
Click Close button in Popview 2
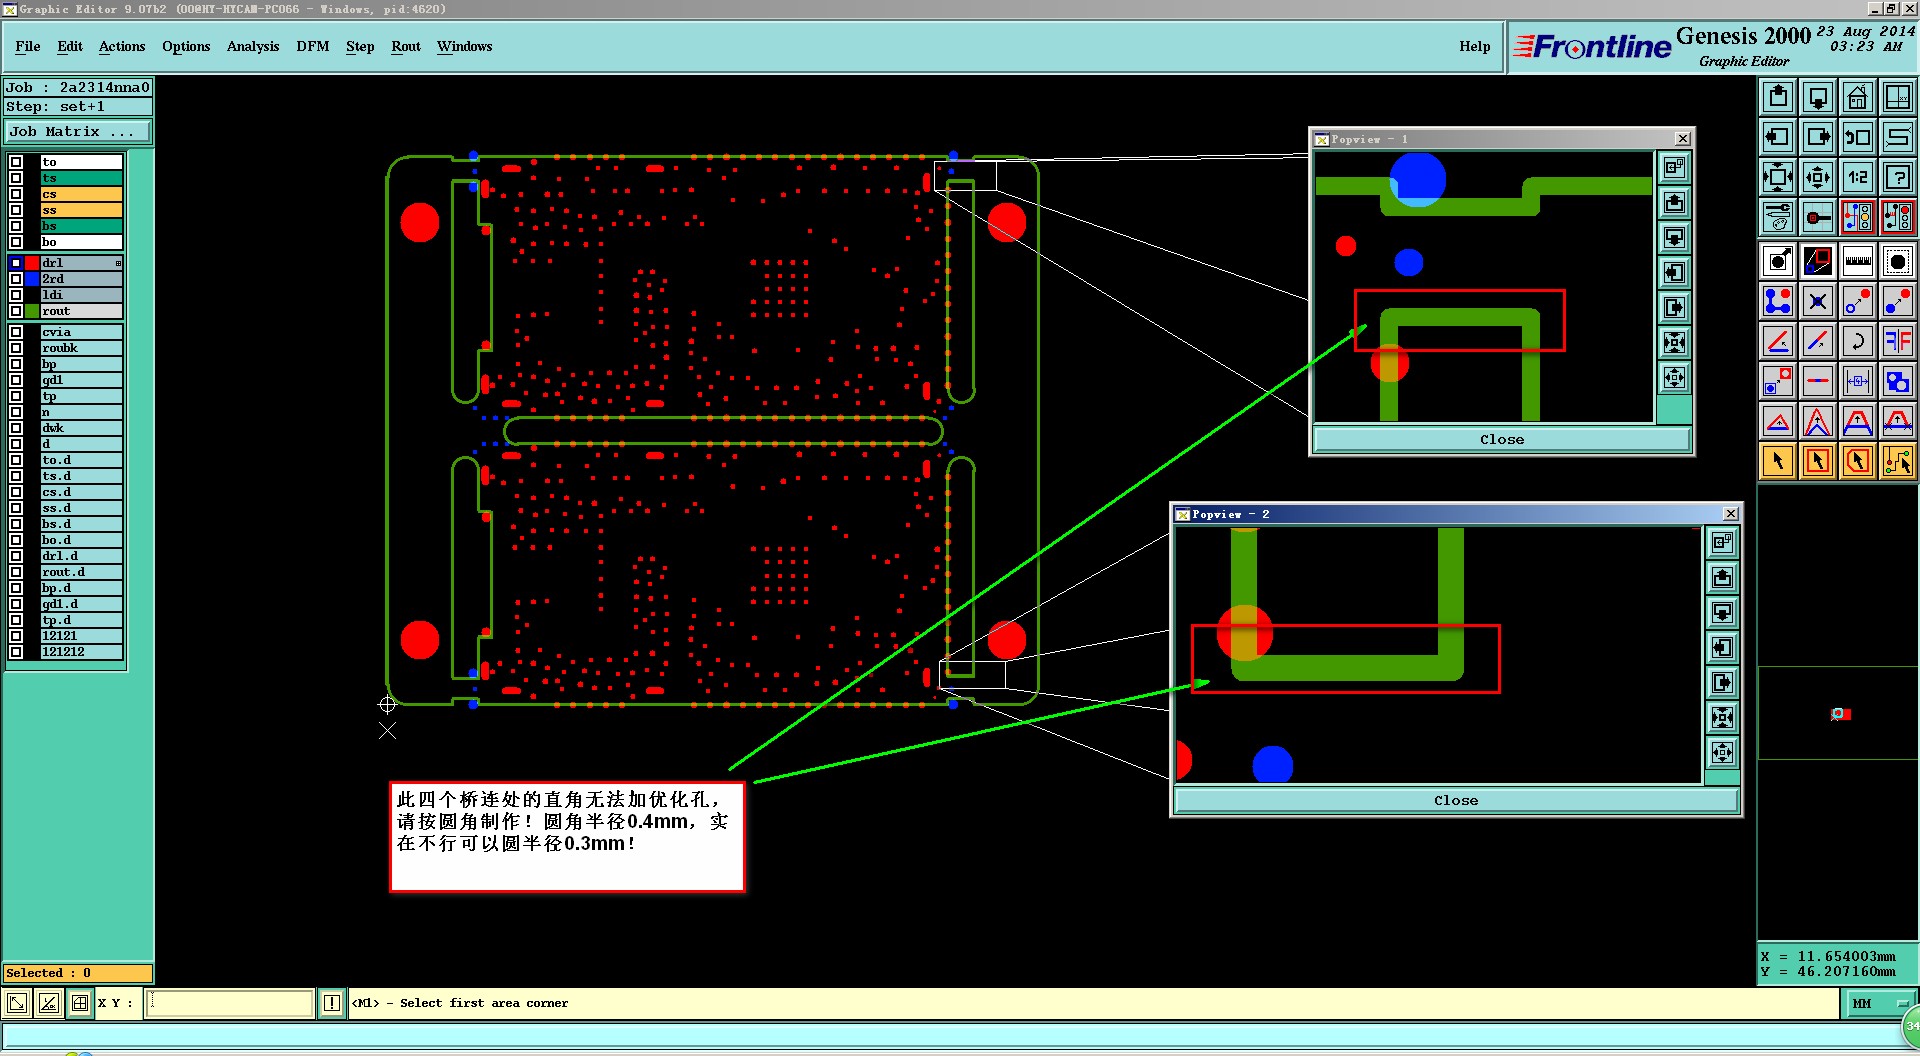tap(1456, 800)
